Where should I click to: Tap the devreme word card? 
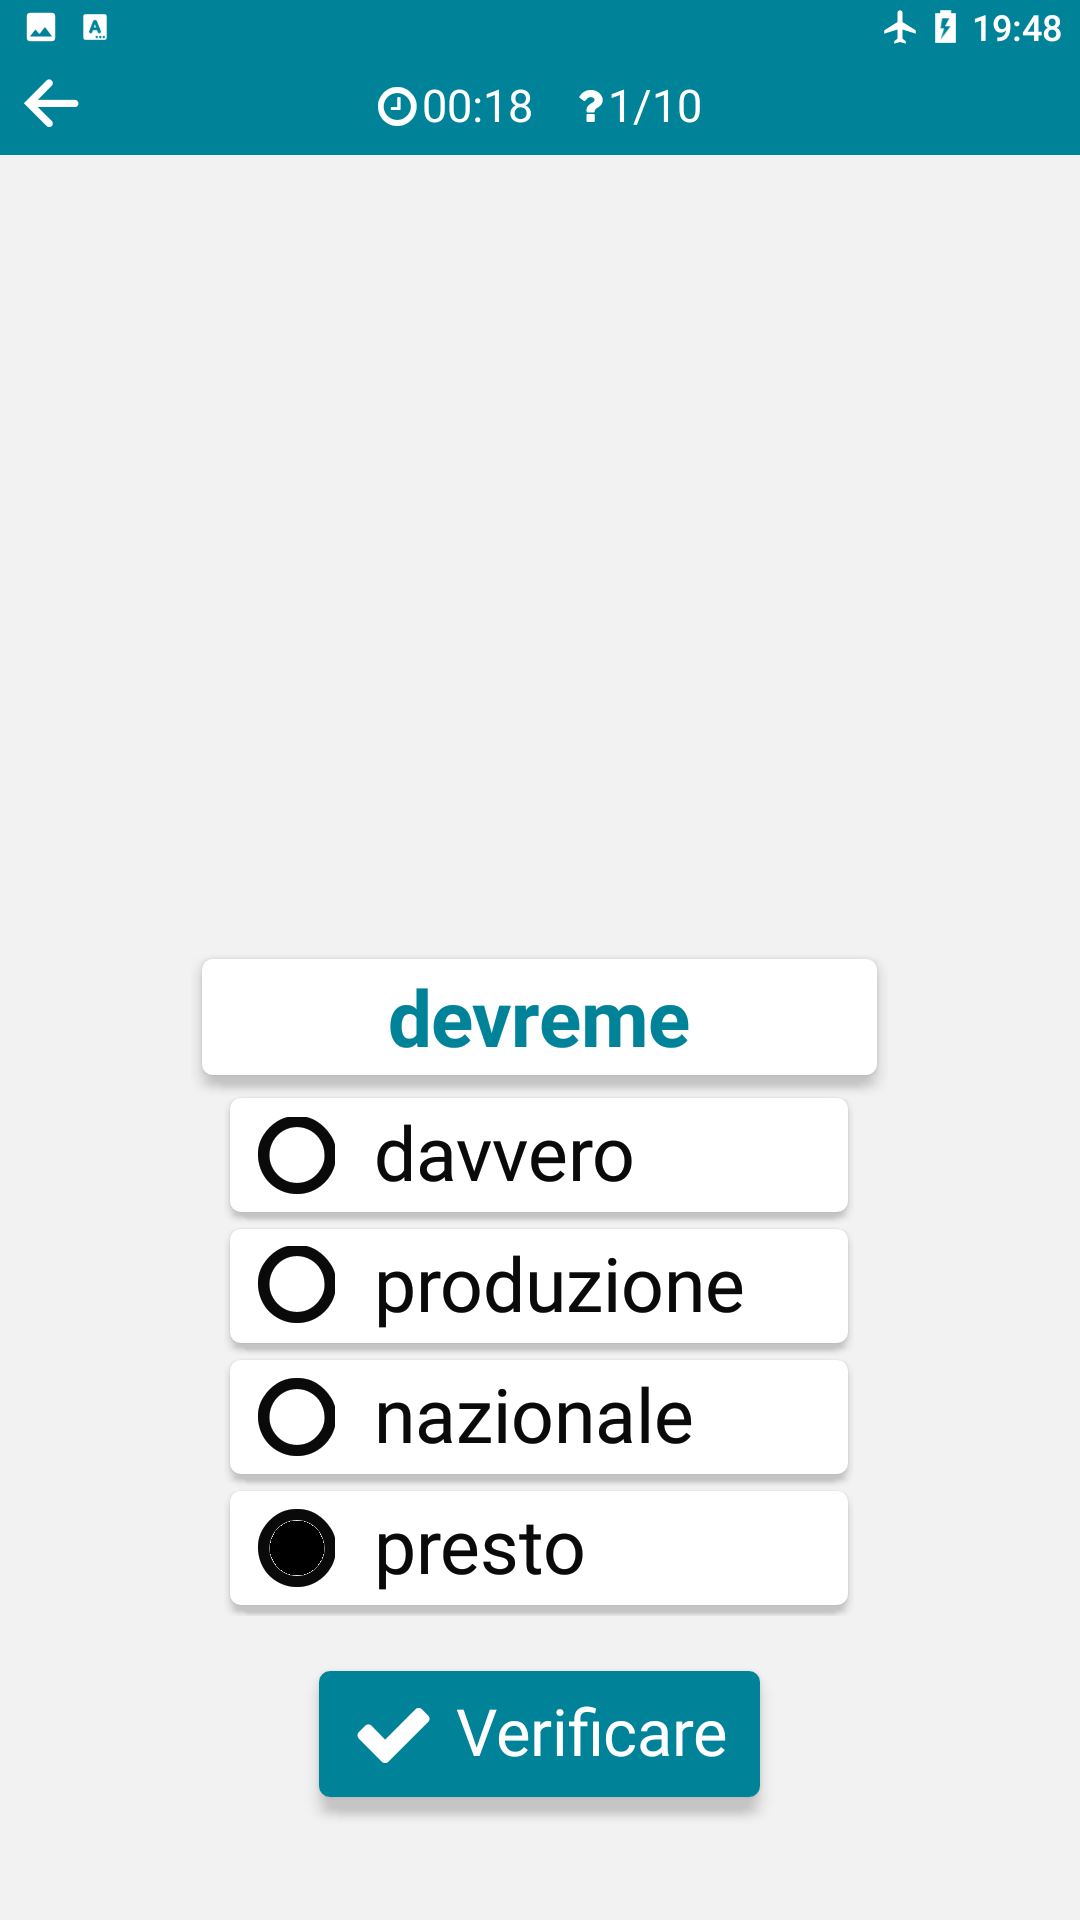539,1018
